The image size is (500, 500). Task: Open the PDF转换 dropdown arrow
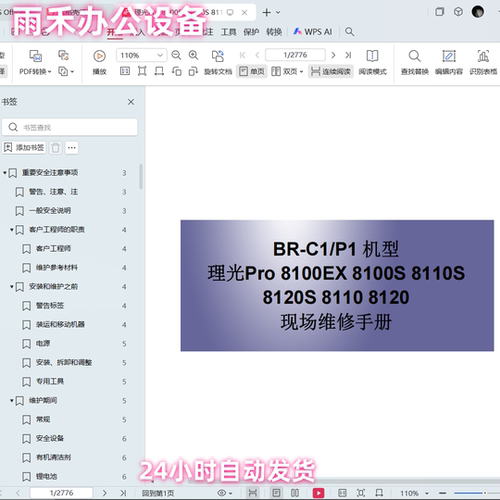coord(50,71)
